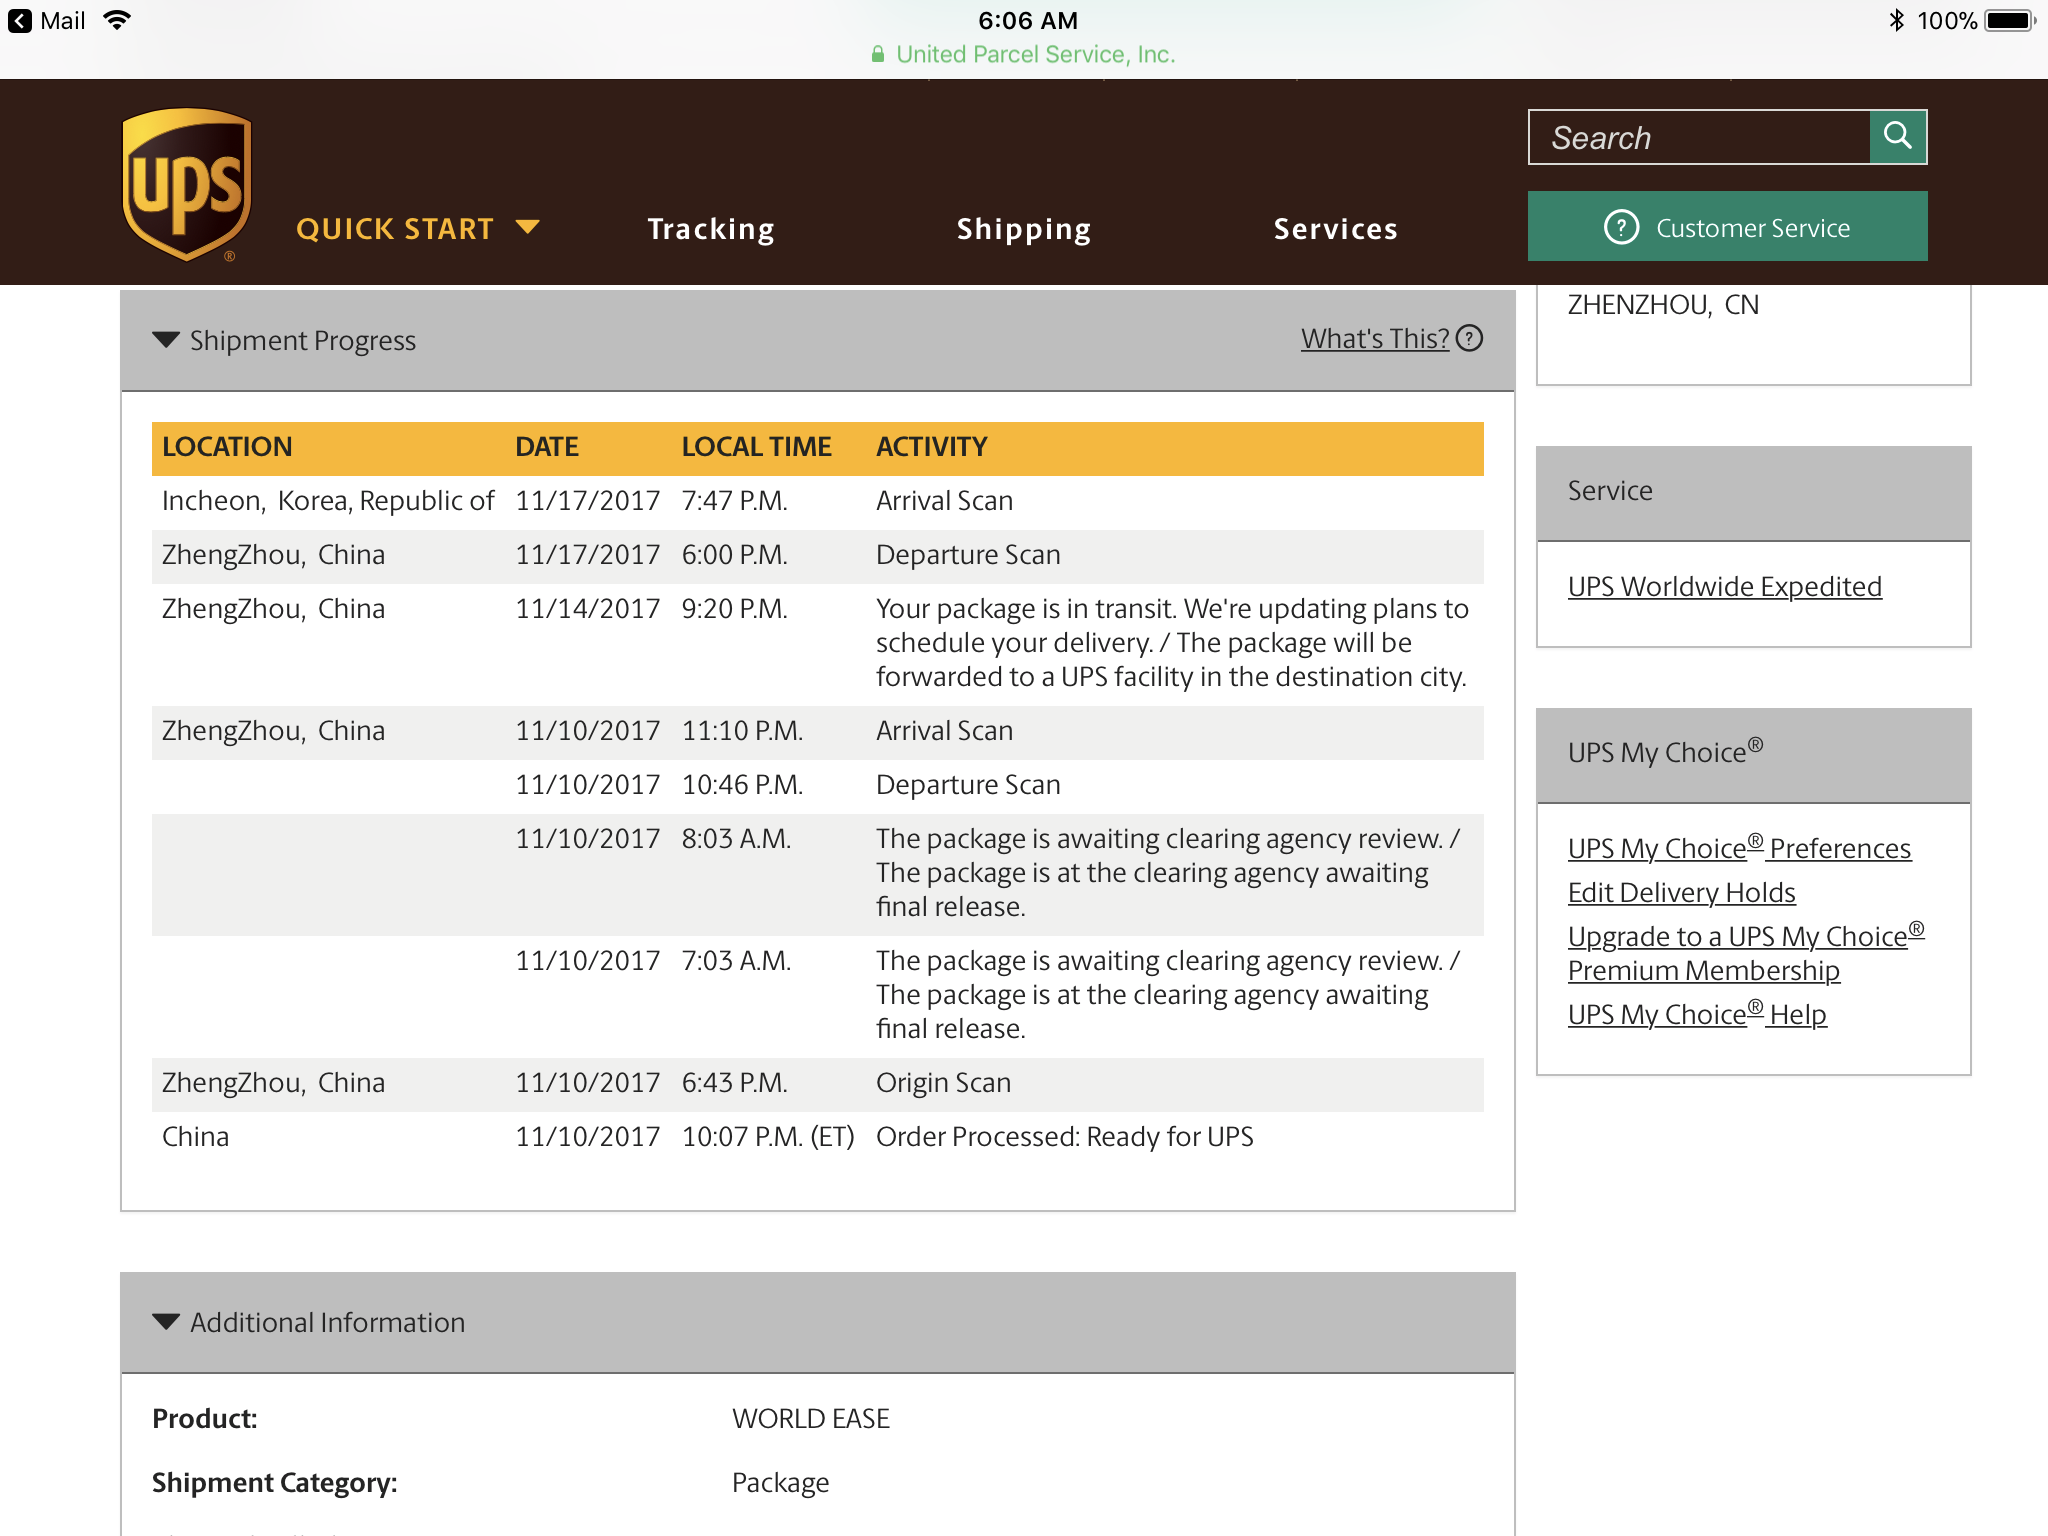Click the What's This question mark icon
Viewport: 2048px width, 1536px height.
1469,338
